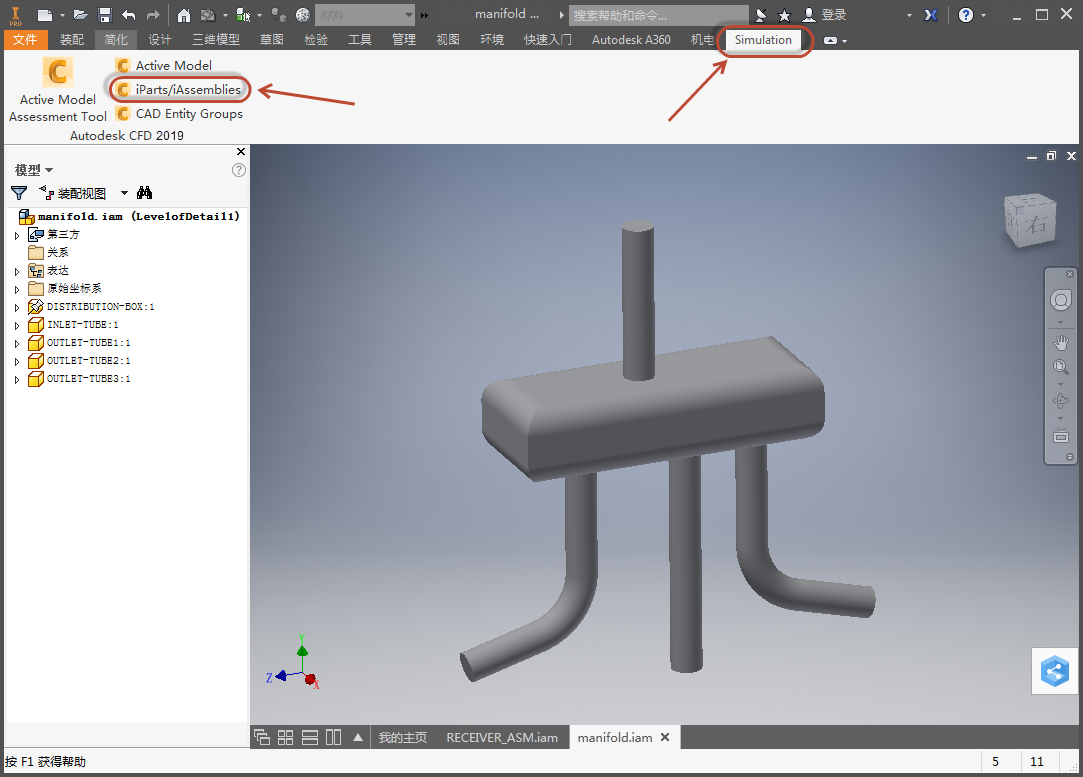Switch to the 装配 ribbon tab
The height and width of the screenshot is (777, 1083).
coord(72,39)
